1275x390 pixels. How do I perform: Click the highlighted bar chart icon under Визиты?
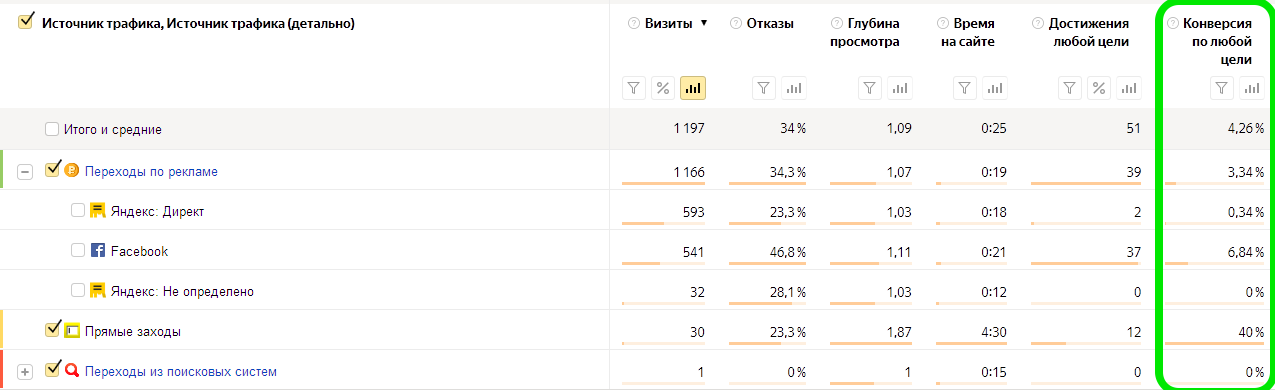693,88
